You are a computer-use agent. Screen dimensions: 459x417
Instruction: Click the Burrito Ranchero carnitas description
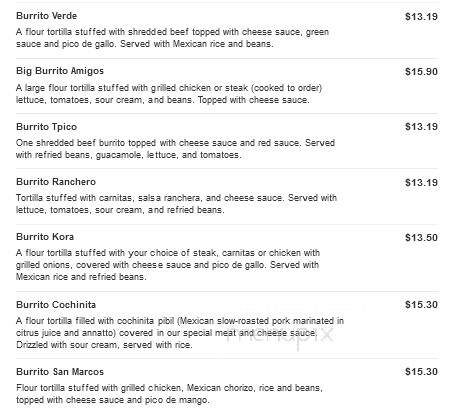tap(176, 204)
